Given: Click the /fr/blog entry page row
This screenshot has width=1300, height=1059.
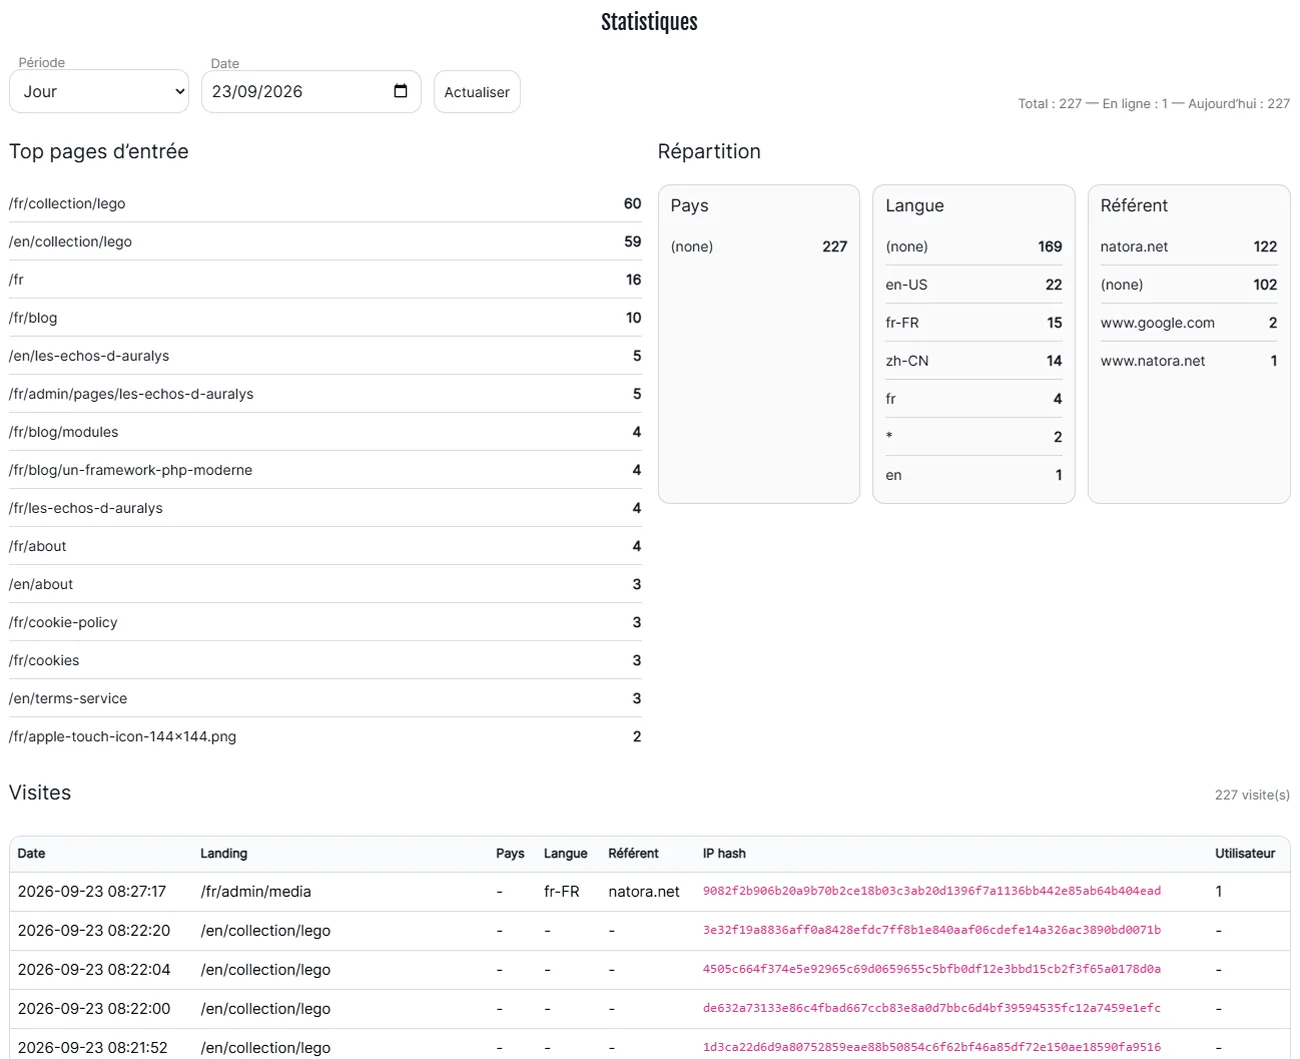Looking at the screenshot, I should (325, 317).
